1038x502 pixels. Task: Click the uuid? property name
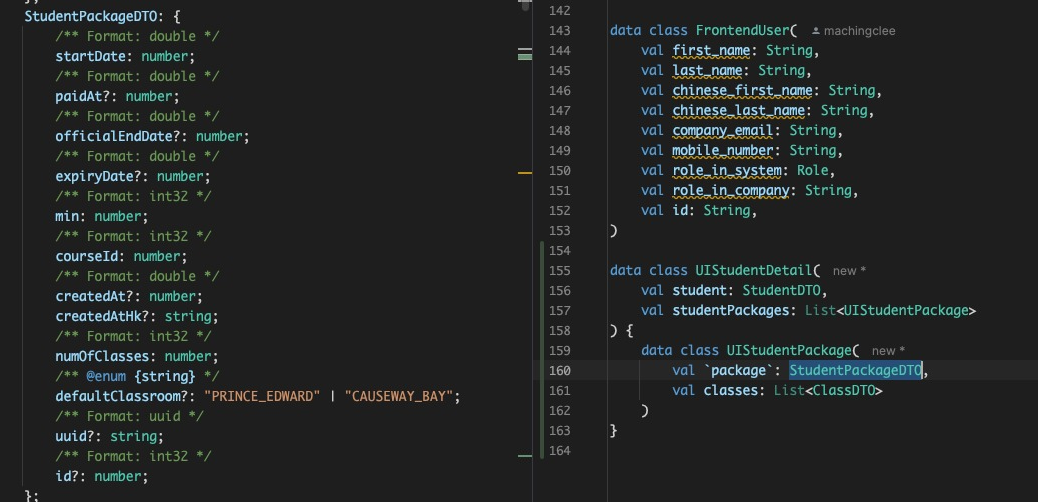click(75, 436)
